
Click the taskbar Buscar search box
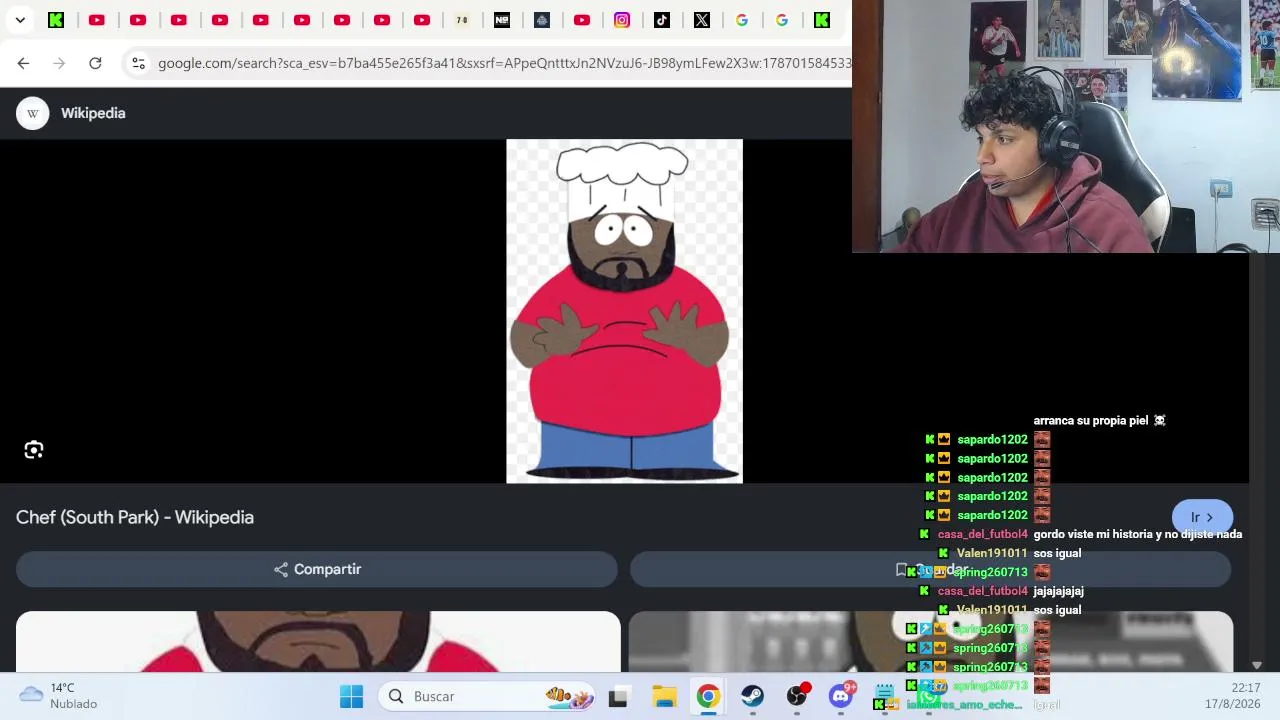487,696
